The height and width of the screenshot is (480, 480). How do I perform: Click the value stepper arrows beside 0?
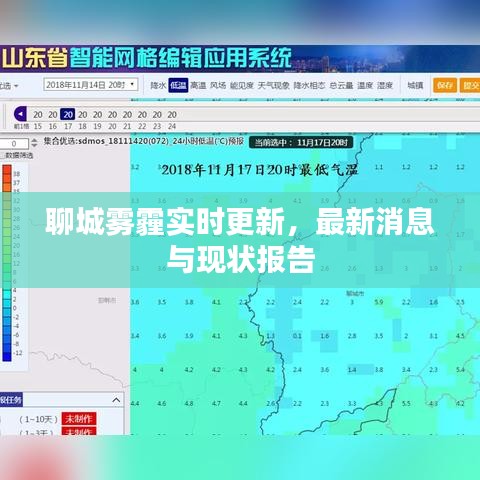(34, 143)
